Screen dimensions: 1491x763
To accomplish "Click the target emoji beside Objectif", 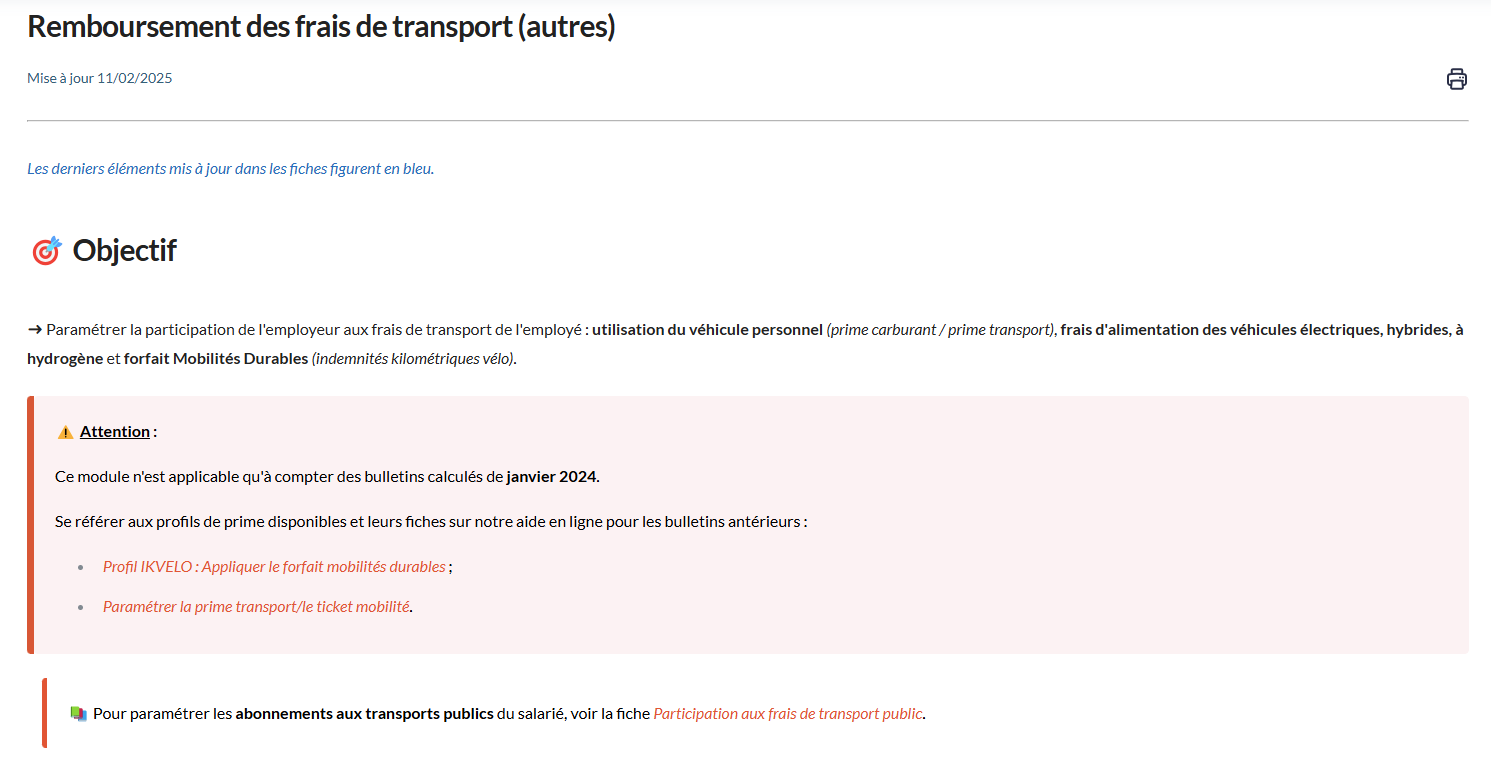I will (x=46, y=251).
